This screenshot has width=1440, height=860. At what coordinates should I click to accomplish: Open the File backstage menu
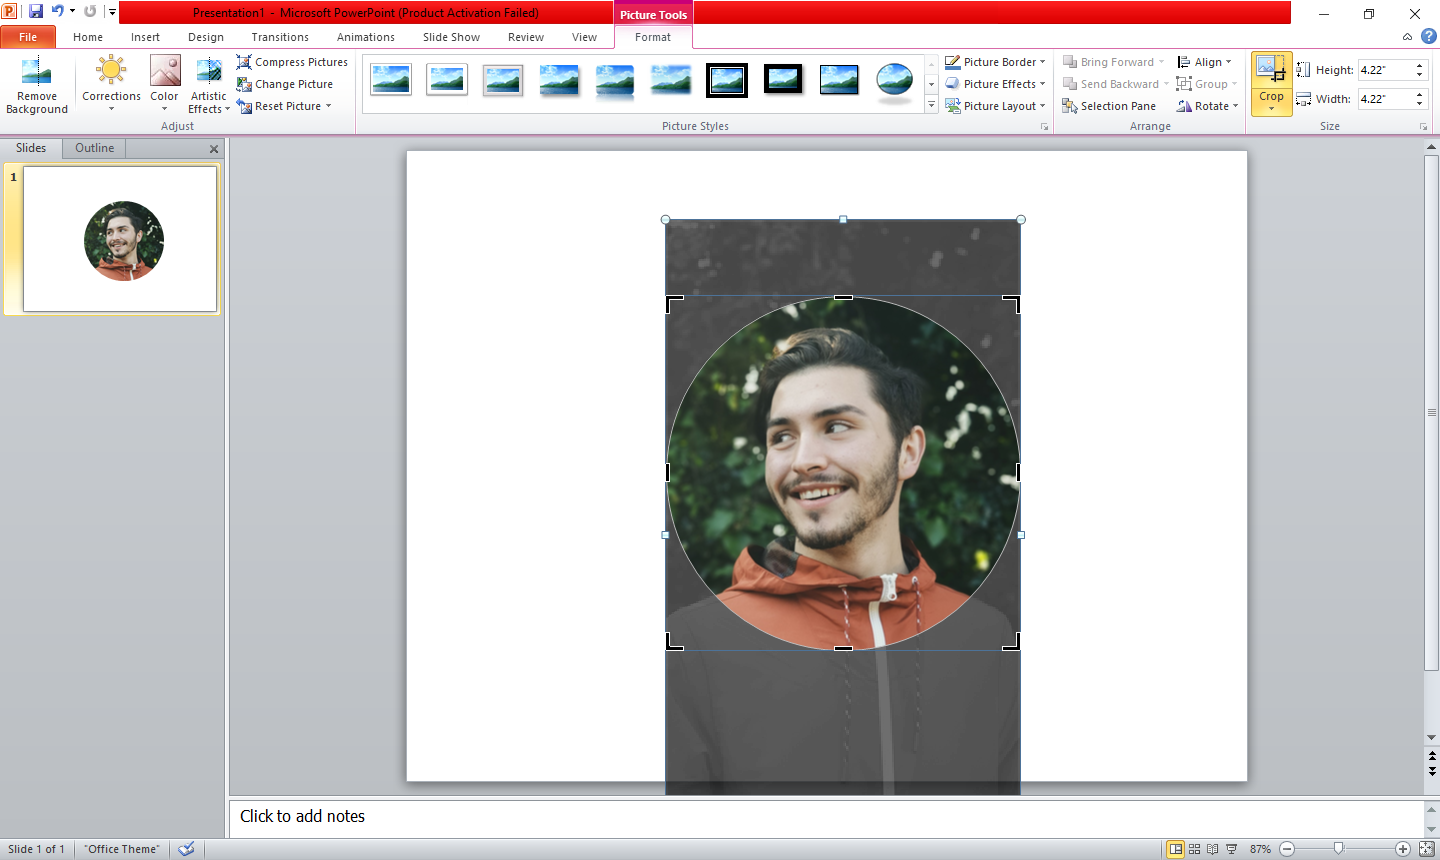point(28,37)
